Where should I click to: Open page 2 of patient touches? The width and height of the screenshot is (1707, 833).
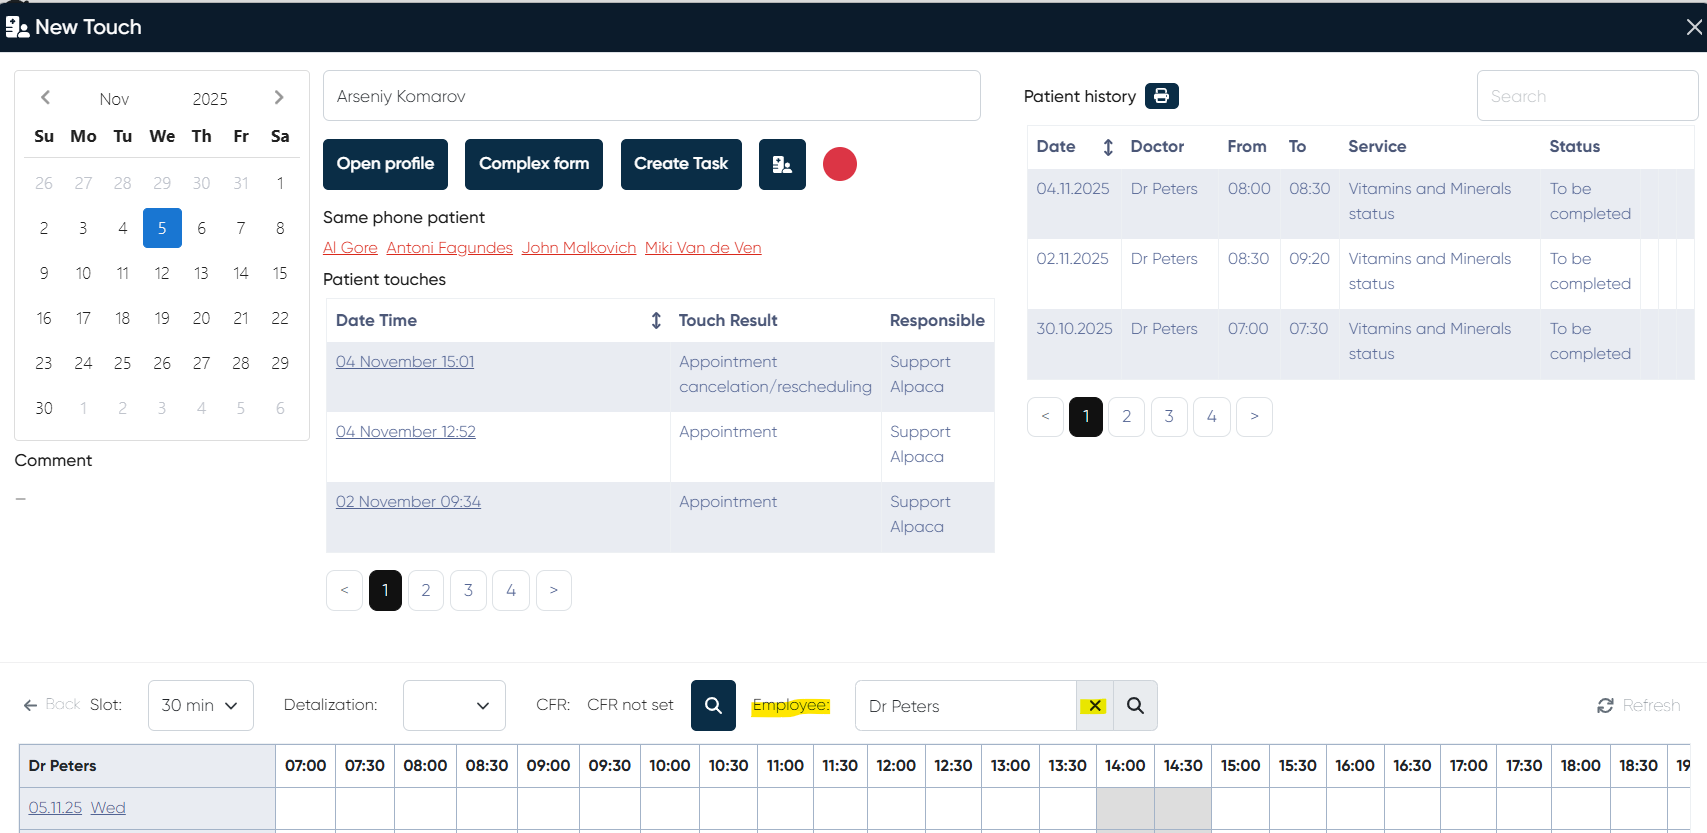(426, 590)
